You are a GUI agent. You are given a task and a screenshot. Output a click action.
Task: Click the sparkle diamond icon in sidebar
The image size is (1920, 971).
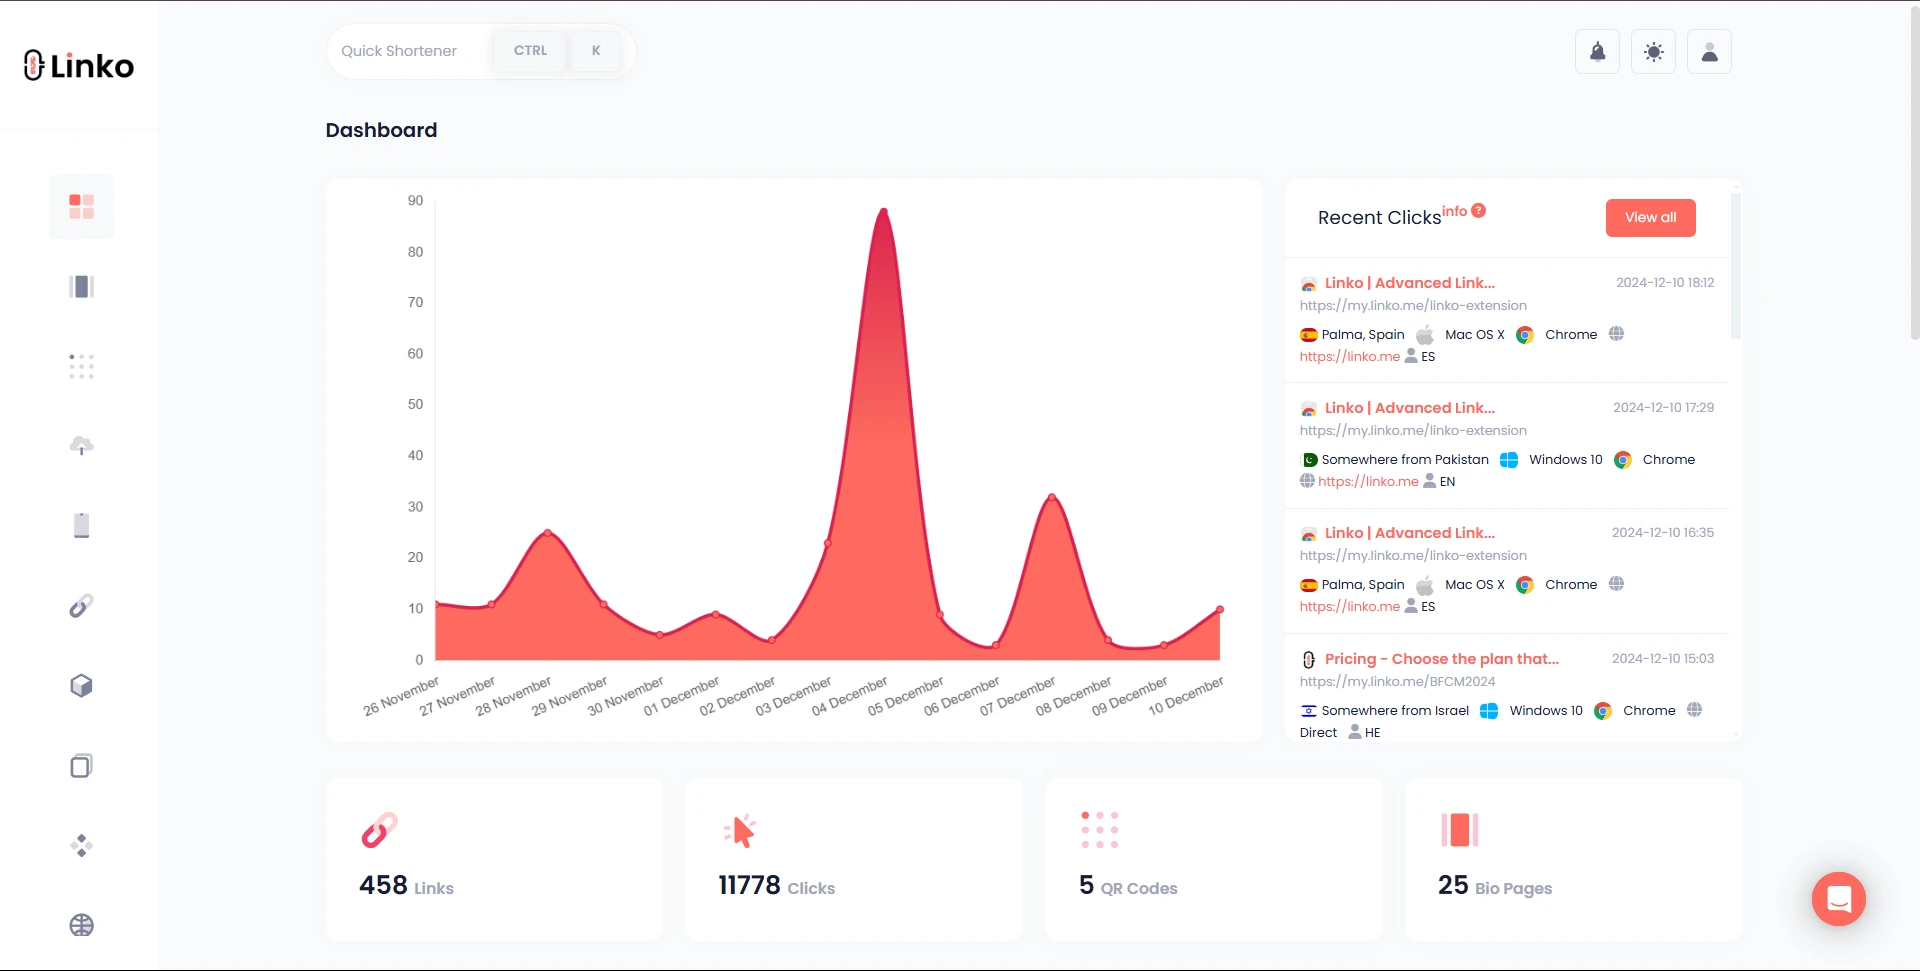(82, 846)
